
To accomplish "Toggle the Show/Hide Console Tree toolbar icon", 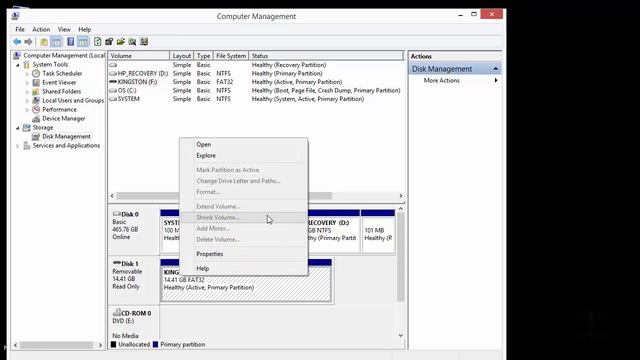I will point(56,42).
